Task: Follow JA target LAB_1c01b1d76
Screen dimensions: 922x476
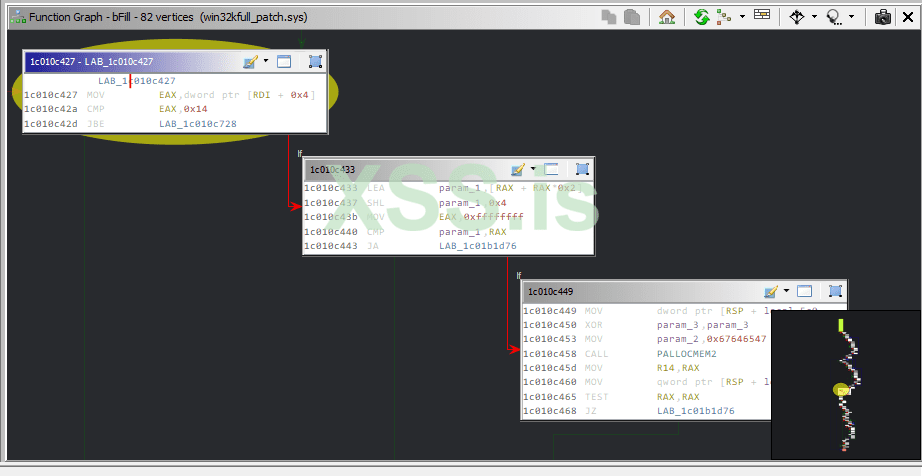Action: tap(477, 246)
